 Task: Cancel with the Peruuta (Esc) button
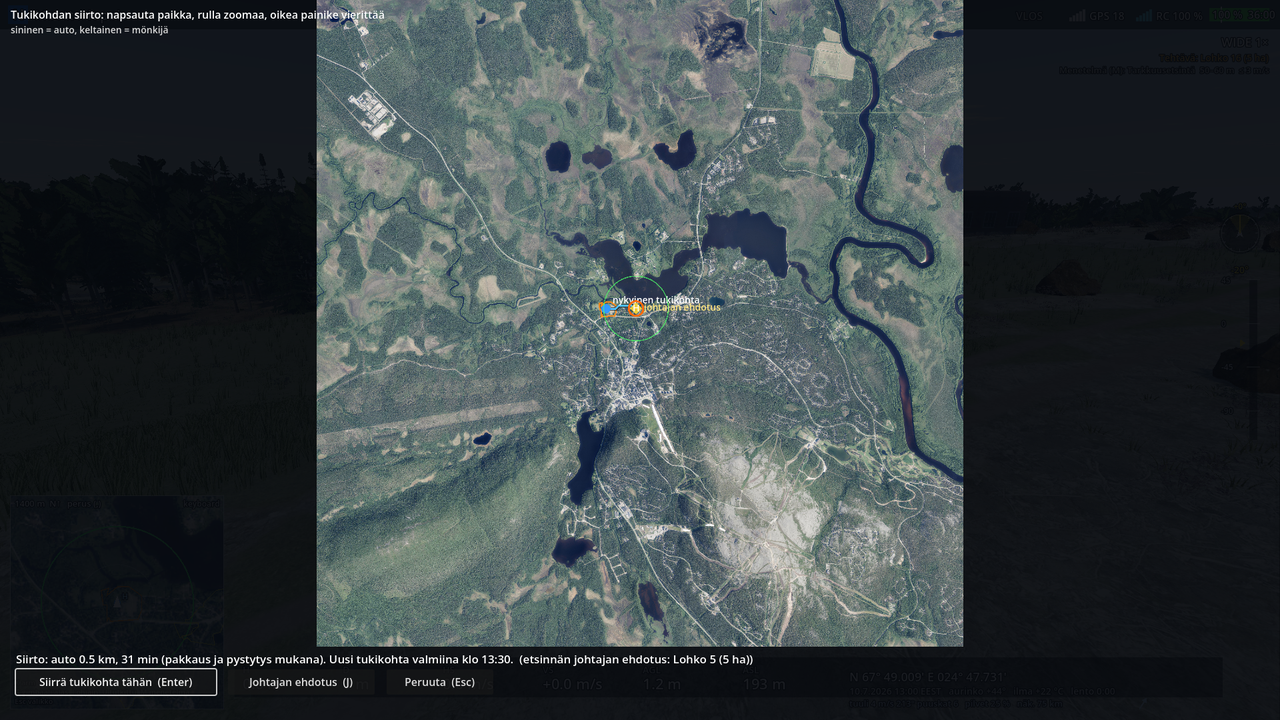pyautogui.click(x=440, y=682)
